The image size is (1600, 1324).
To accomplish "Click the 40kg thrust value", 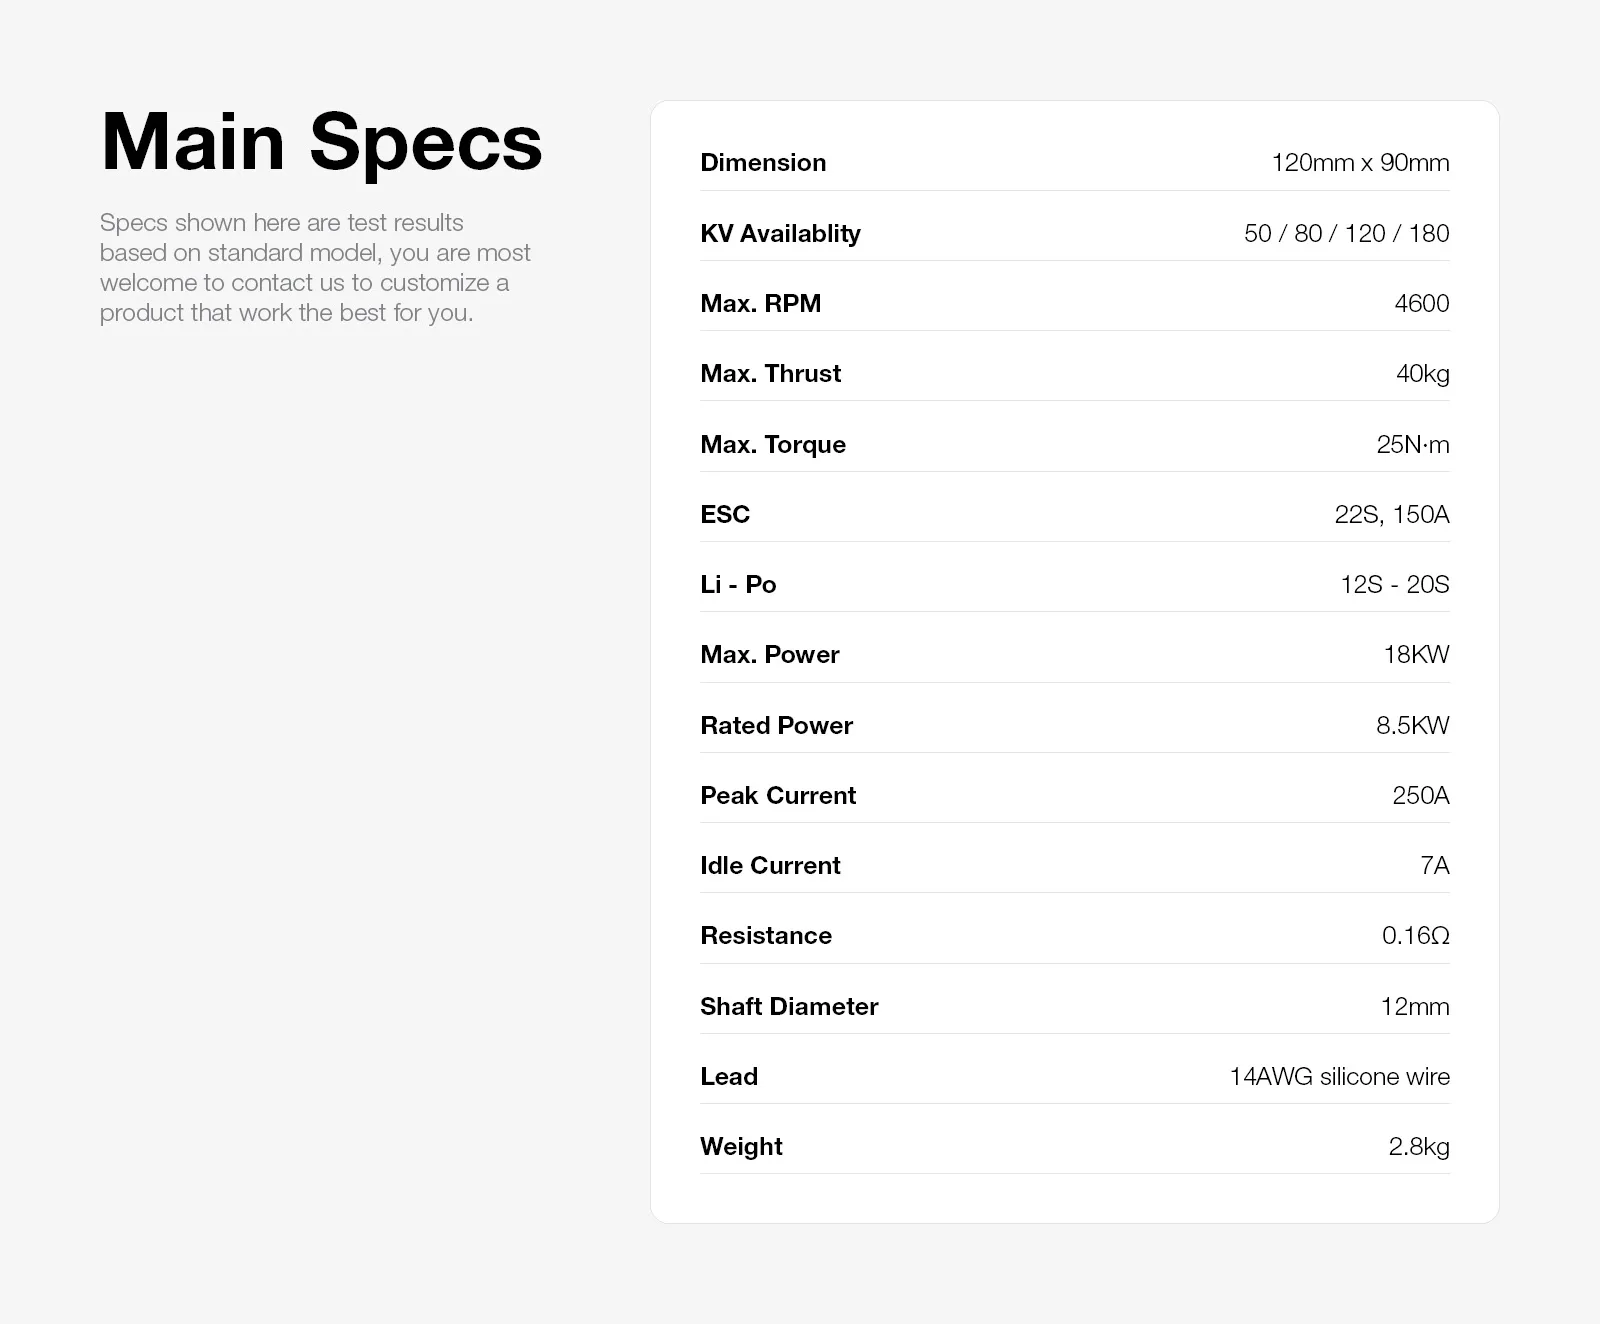I will (1422, 374).
